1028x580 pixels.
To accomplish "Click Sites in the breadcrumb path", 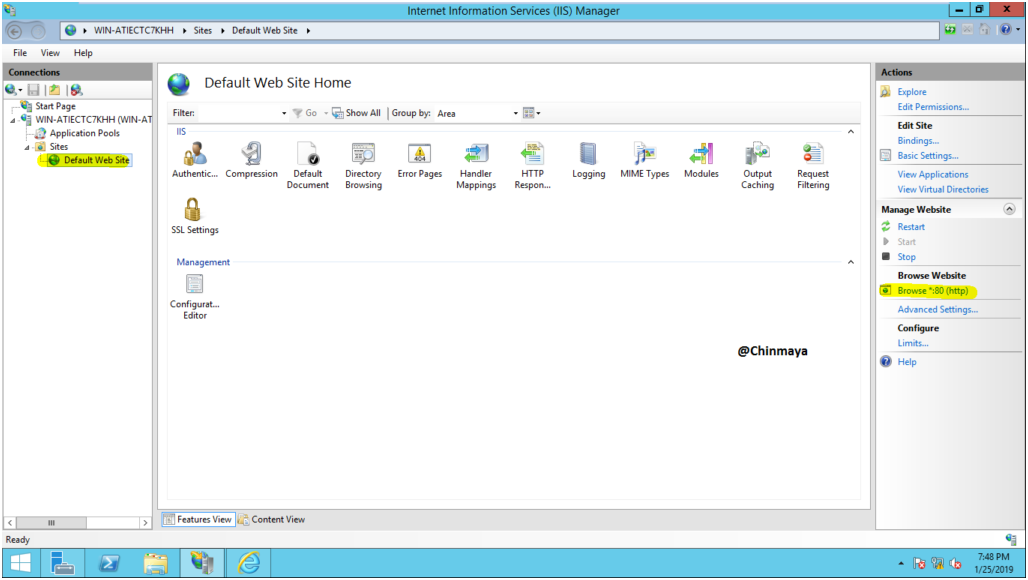I will (x=203, y=31).
